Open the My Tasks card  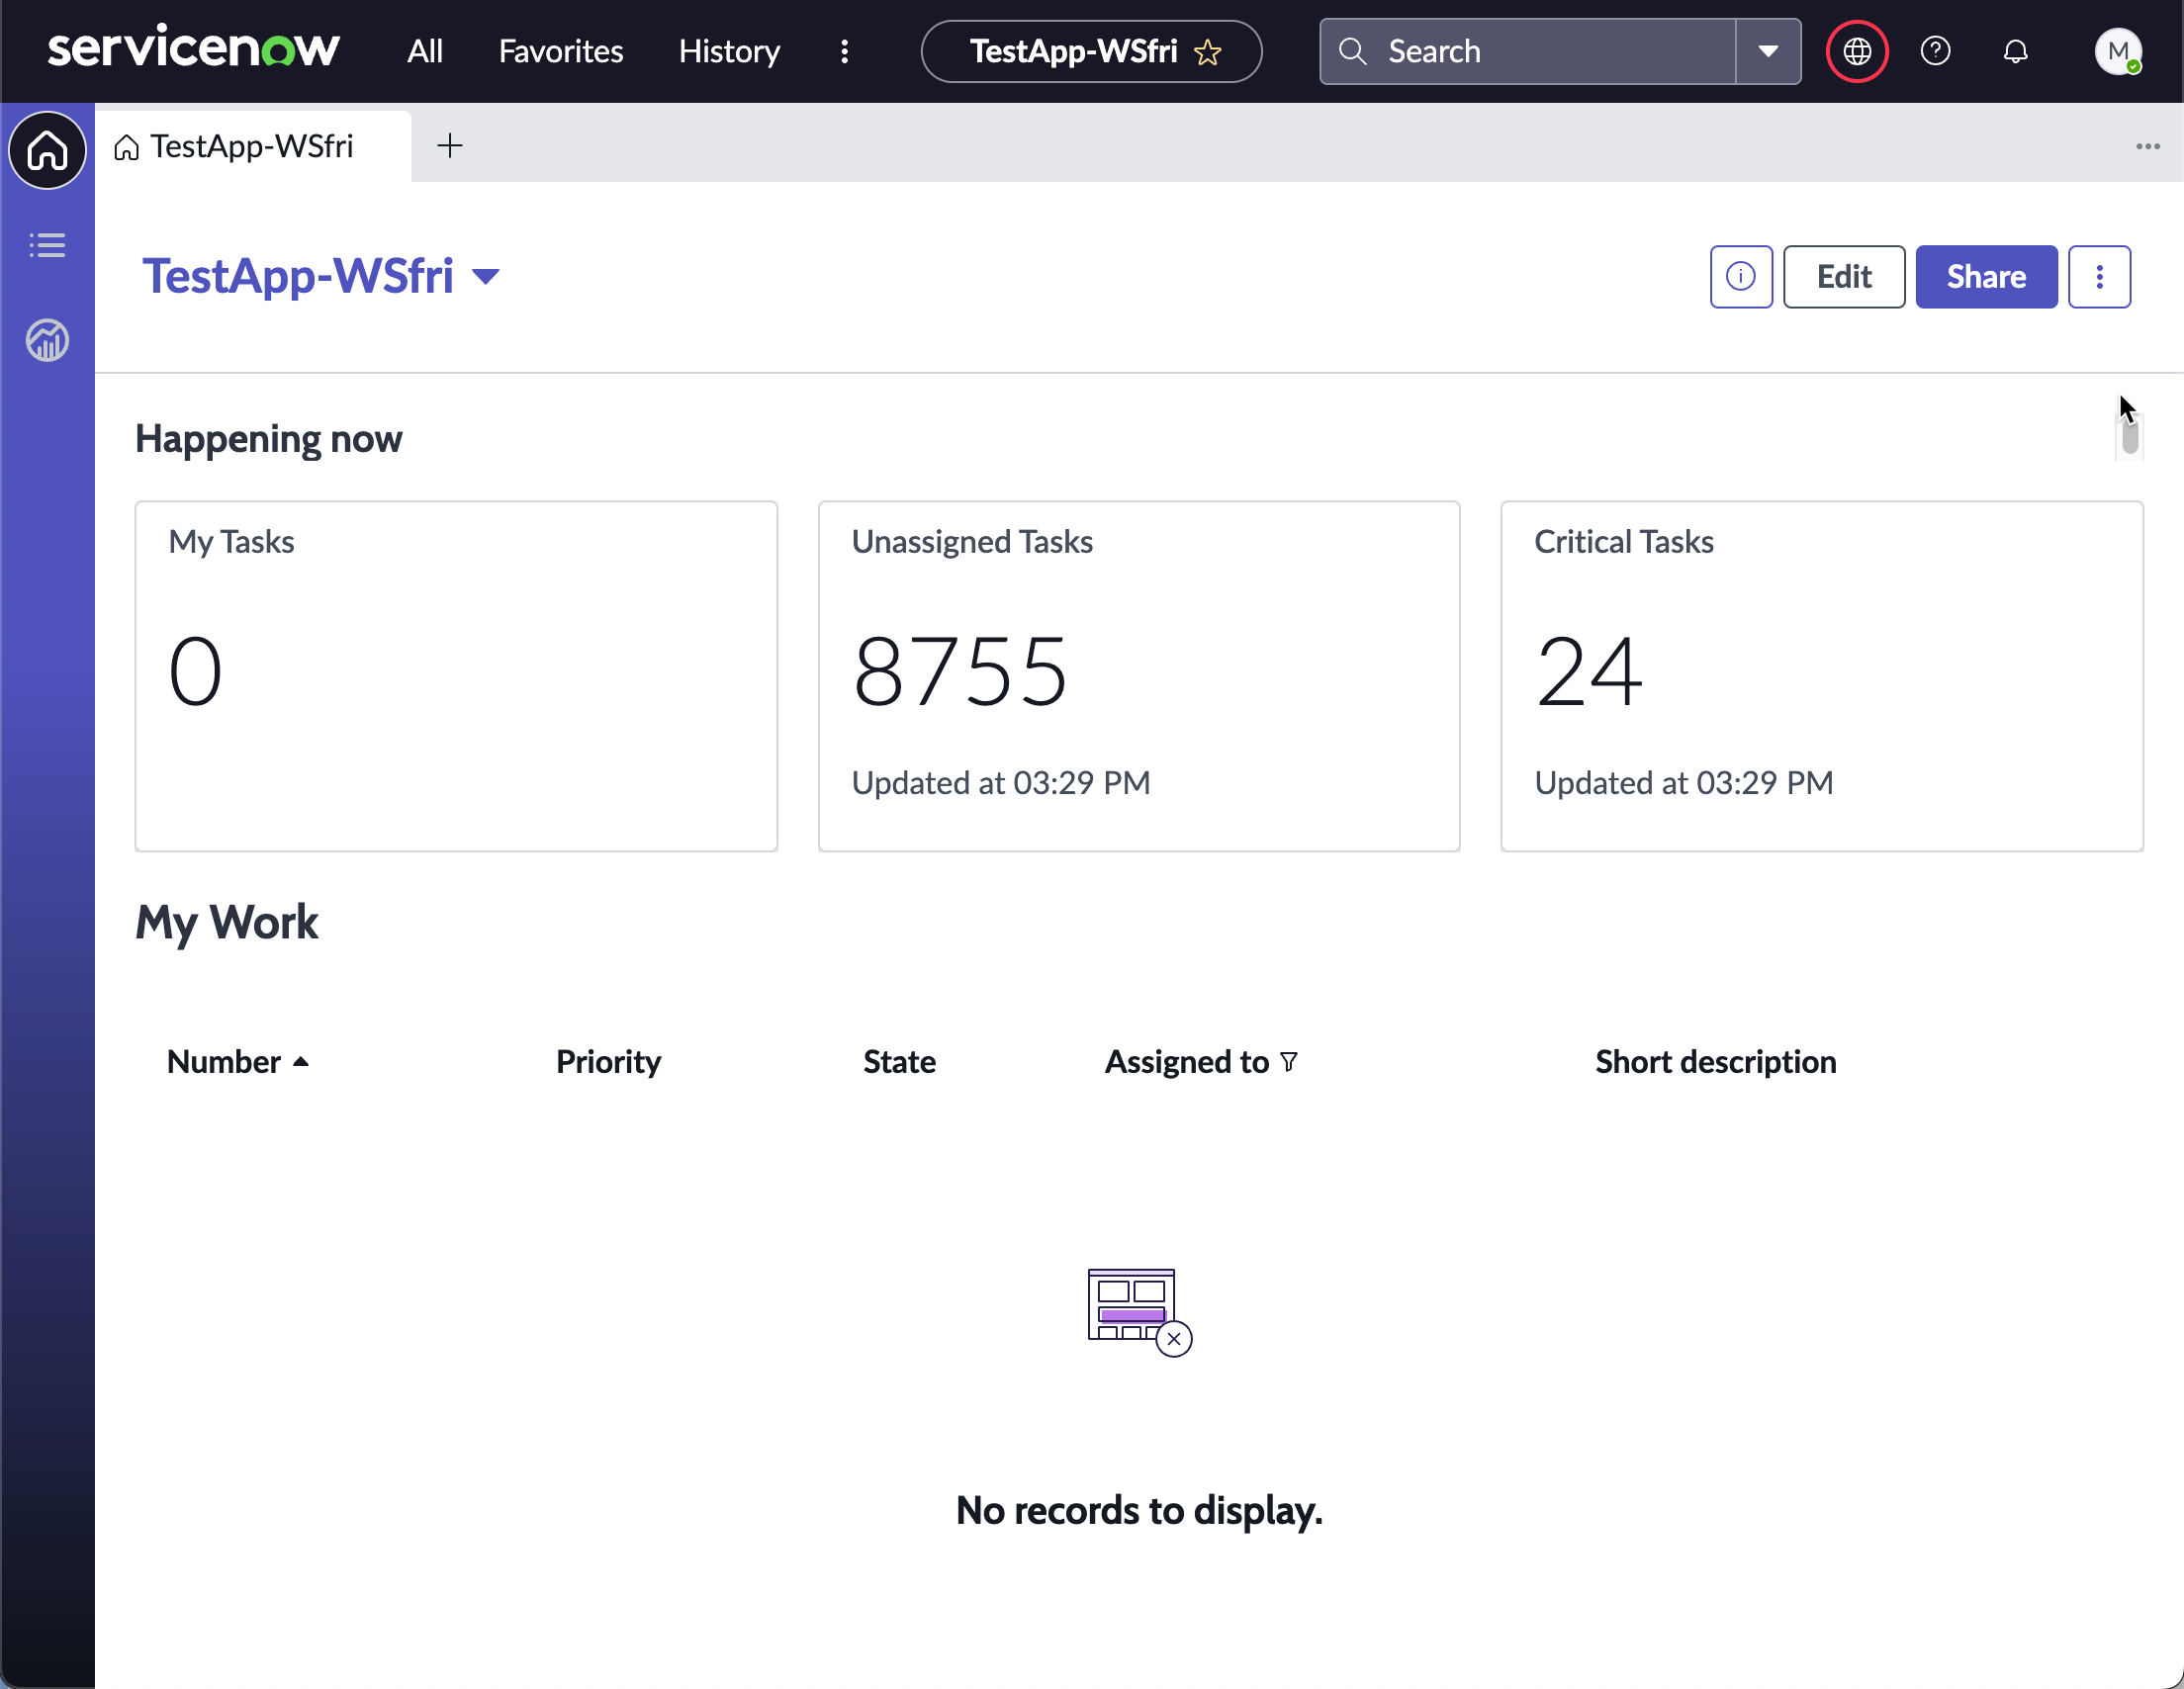[456, 676]
